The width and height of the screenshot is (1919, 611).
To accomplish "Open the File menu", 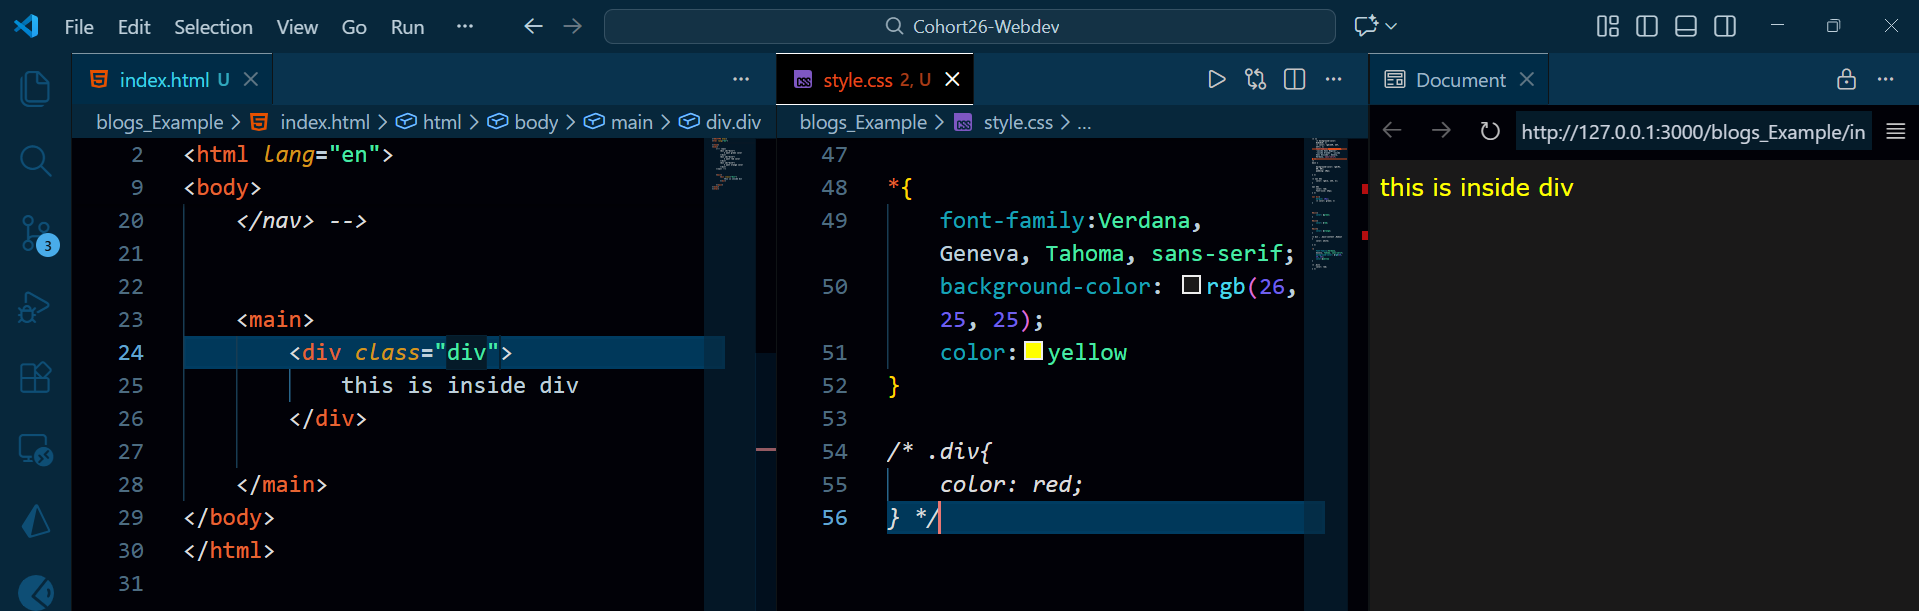I will (x=79, y=27).
